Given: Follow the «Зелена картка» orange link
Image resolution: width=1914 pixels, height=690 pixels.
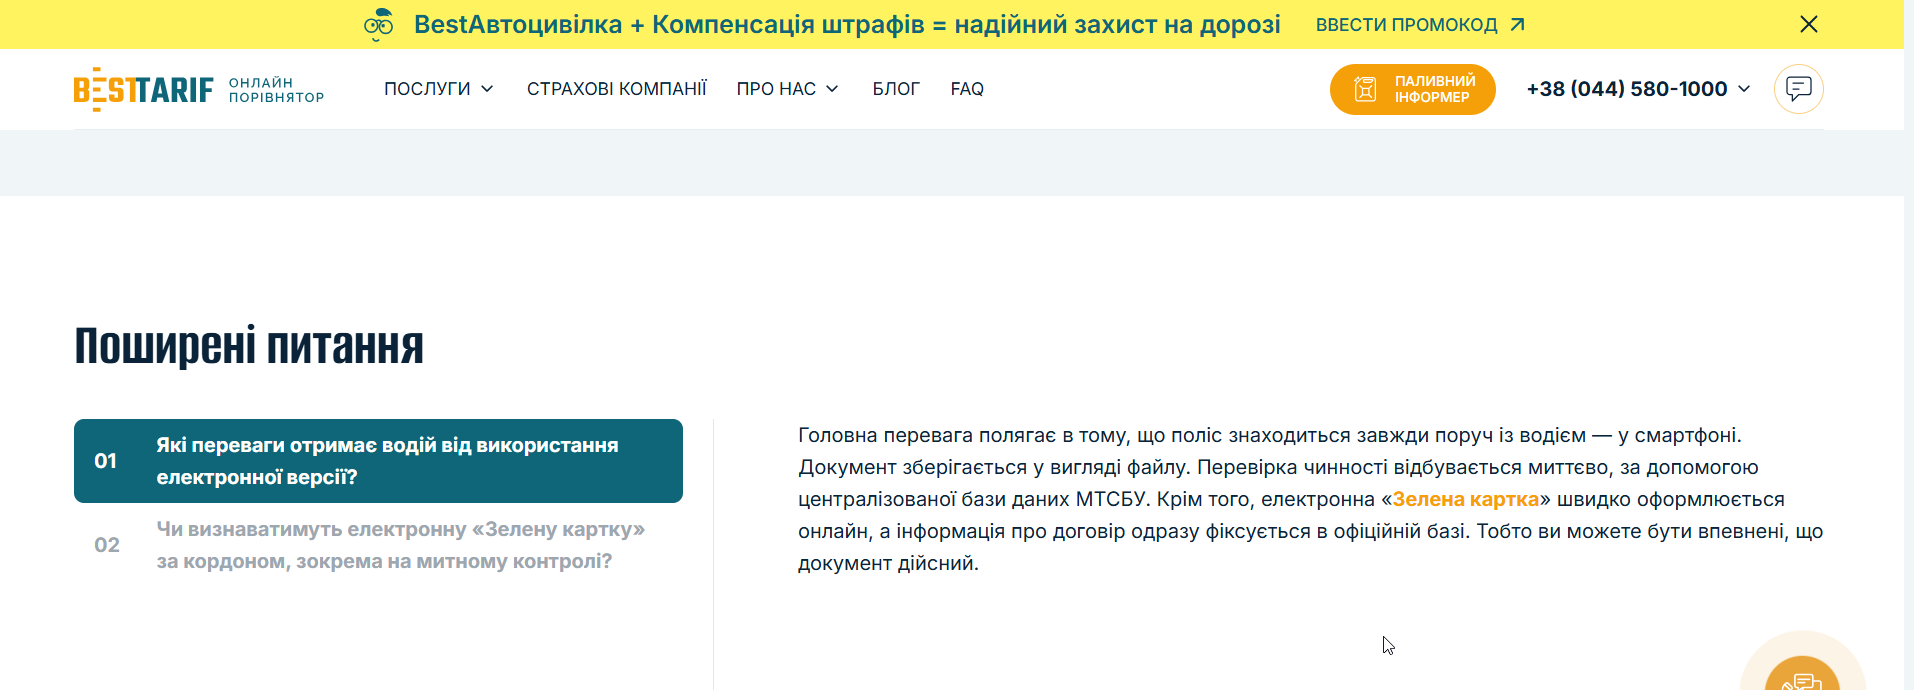Looking at the screenshot, I should [1465, 499].
